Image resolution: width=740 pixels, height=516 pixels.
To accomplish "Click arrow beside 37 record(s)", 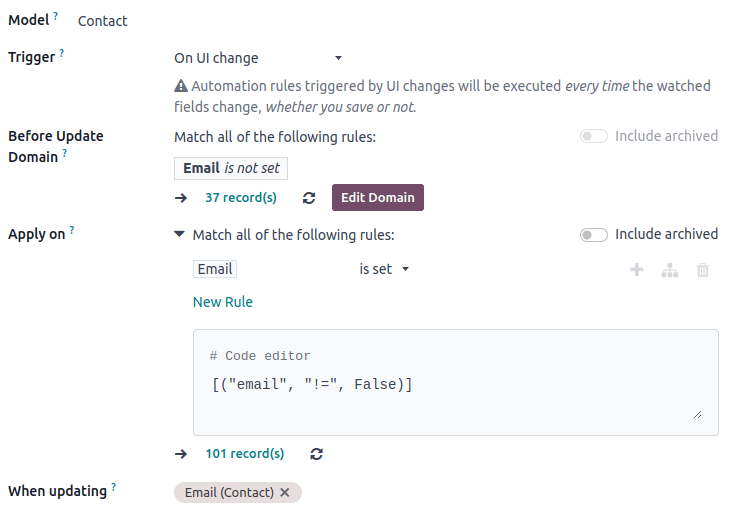I will click(x=181, y=198).
